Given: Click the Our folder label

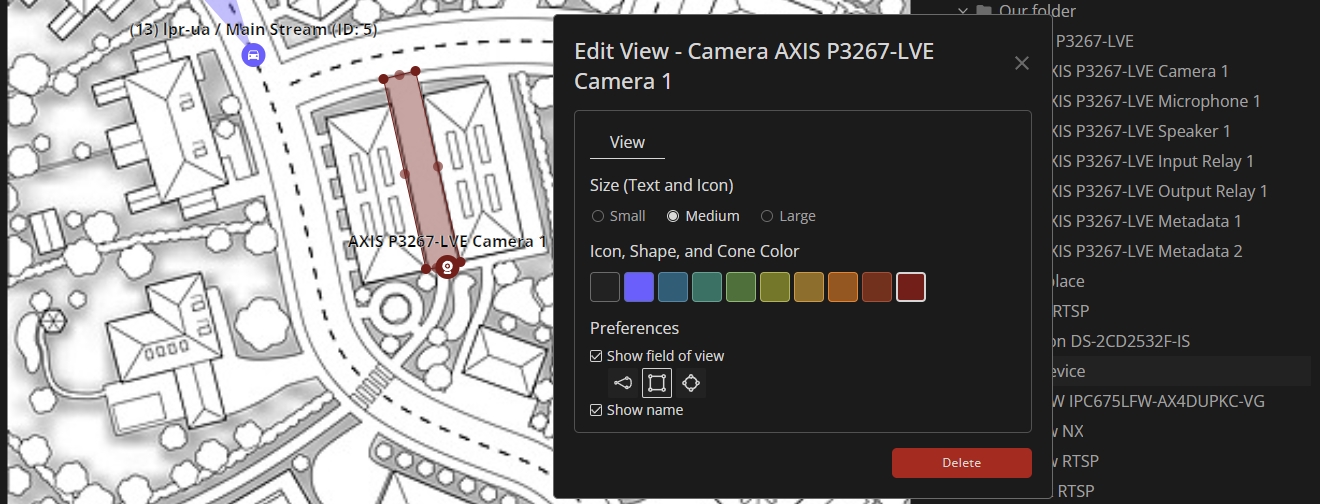Looking at the screenshot, I should coord(1037,11).
